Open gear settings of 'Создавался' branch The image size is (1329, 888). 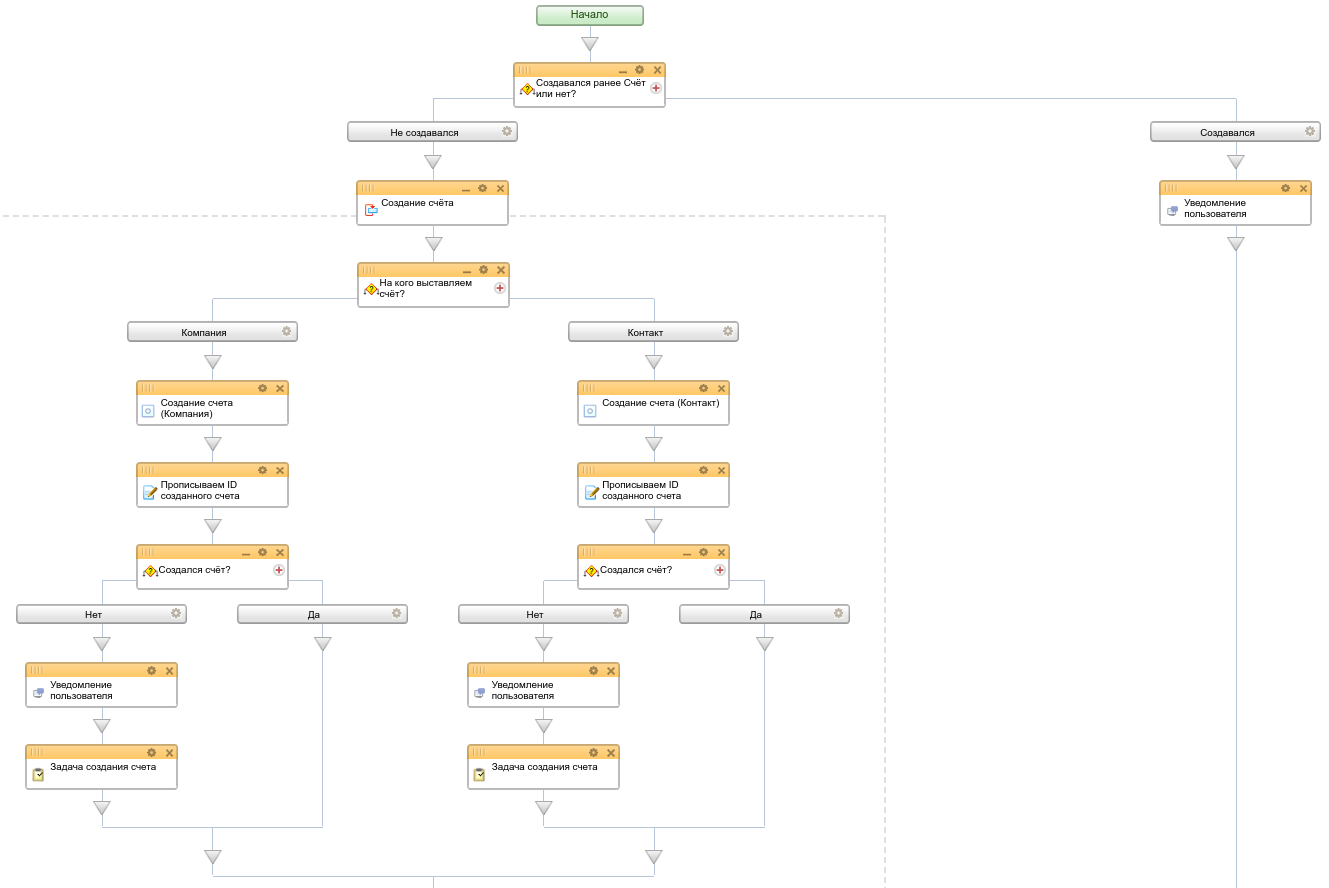(x=1310, y=131)
